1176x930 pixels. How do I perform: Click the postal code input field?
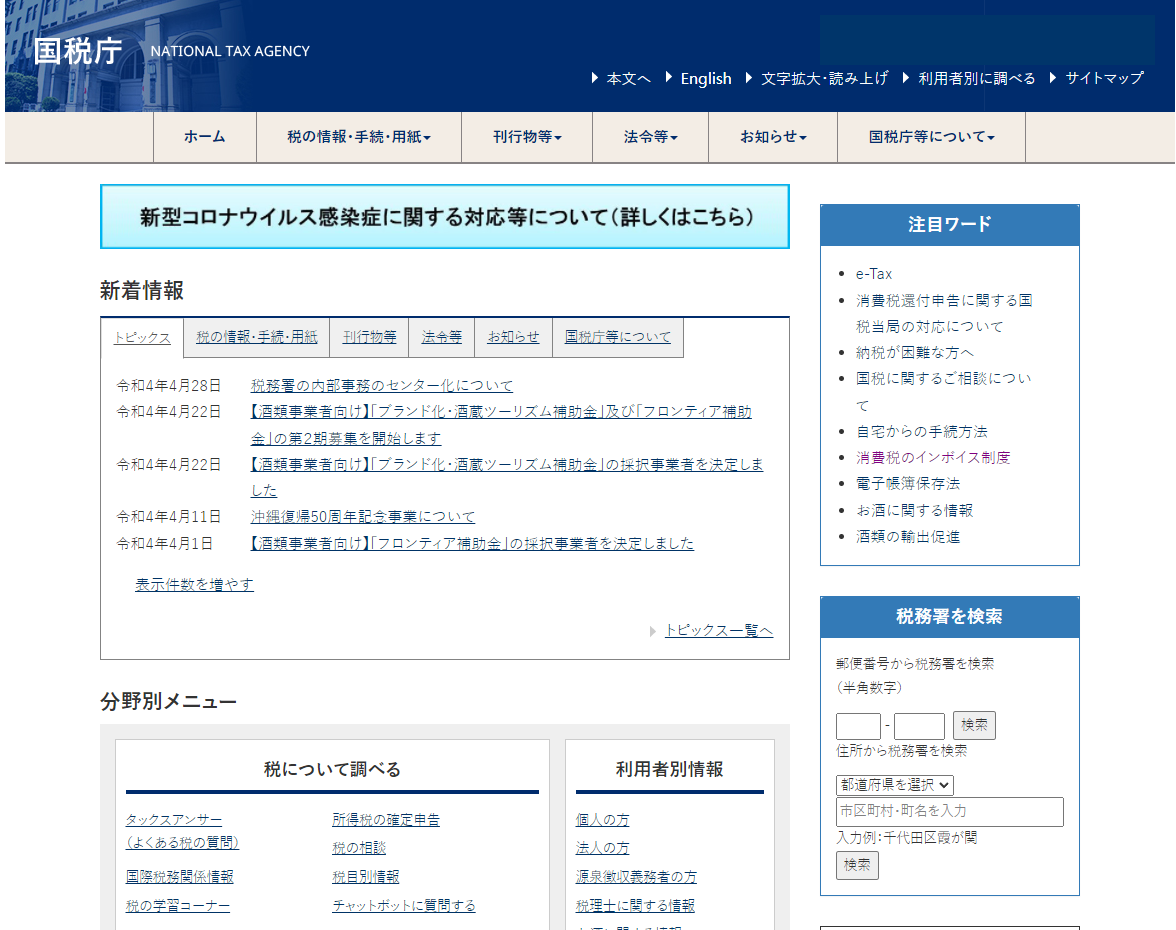[x=858, y=725]
